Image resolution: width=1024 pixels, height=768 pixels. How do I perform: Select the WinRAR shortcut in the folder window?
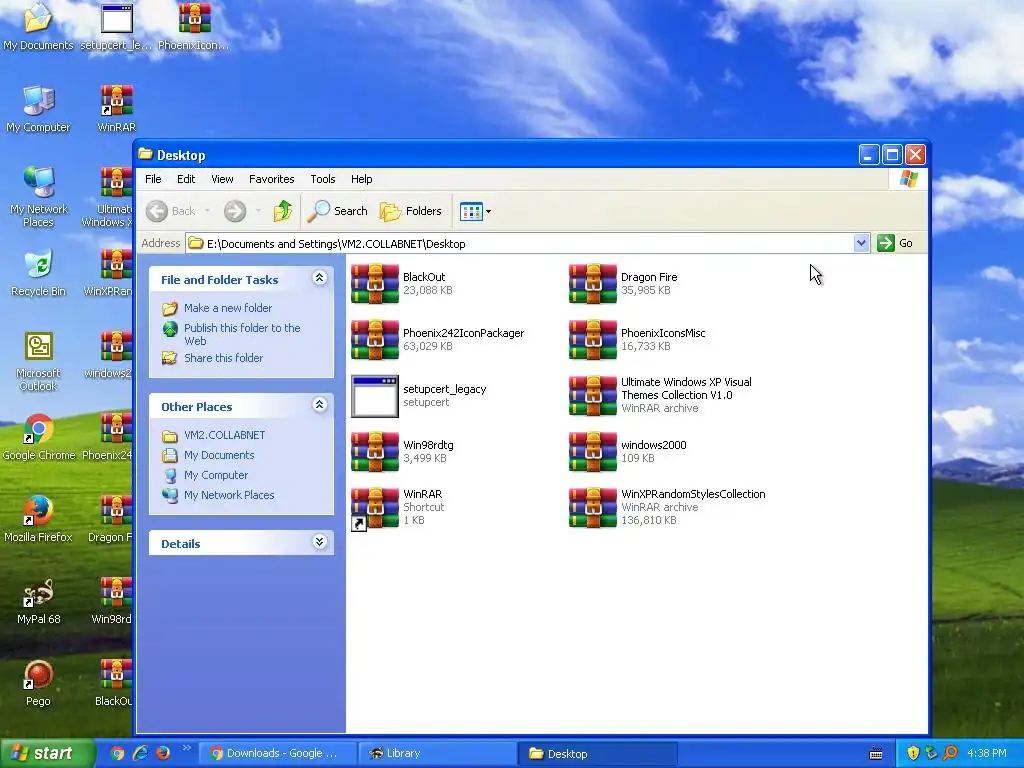click(375, 507)
